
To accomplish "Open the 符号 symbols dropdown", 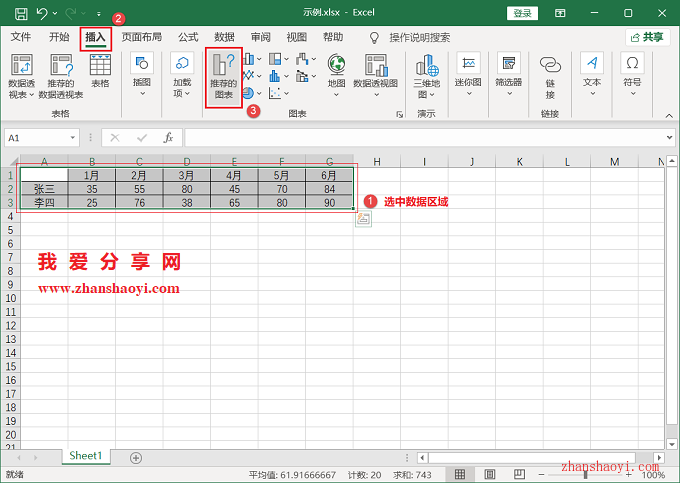I will [x=632, y=74].
